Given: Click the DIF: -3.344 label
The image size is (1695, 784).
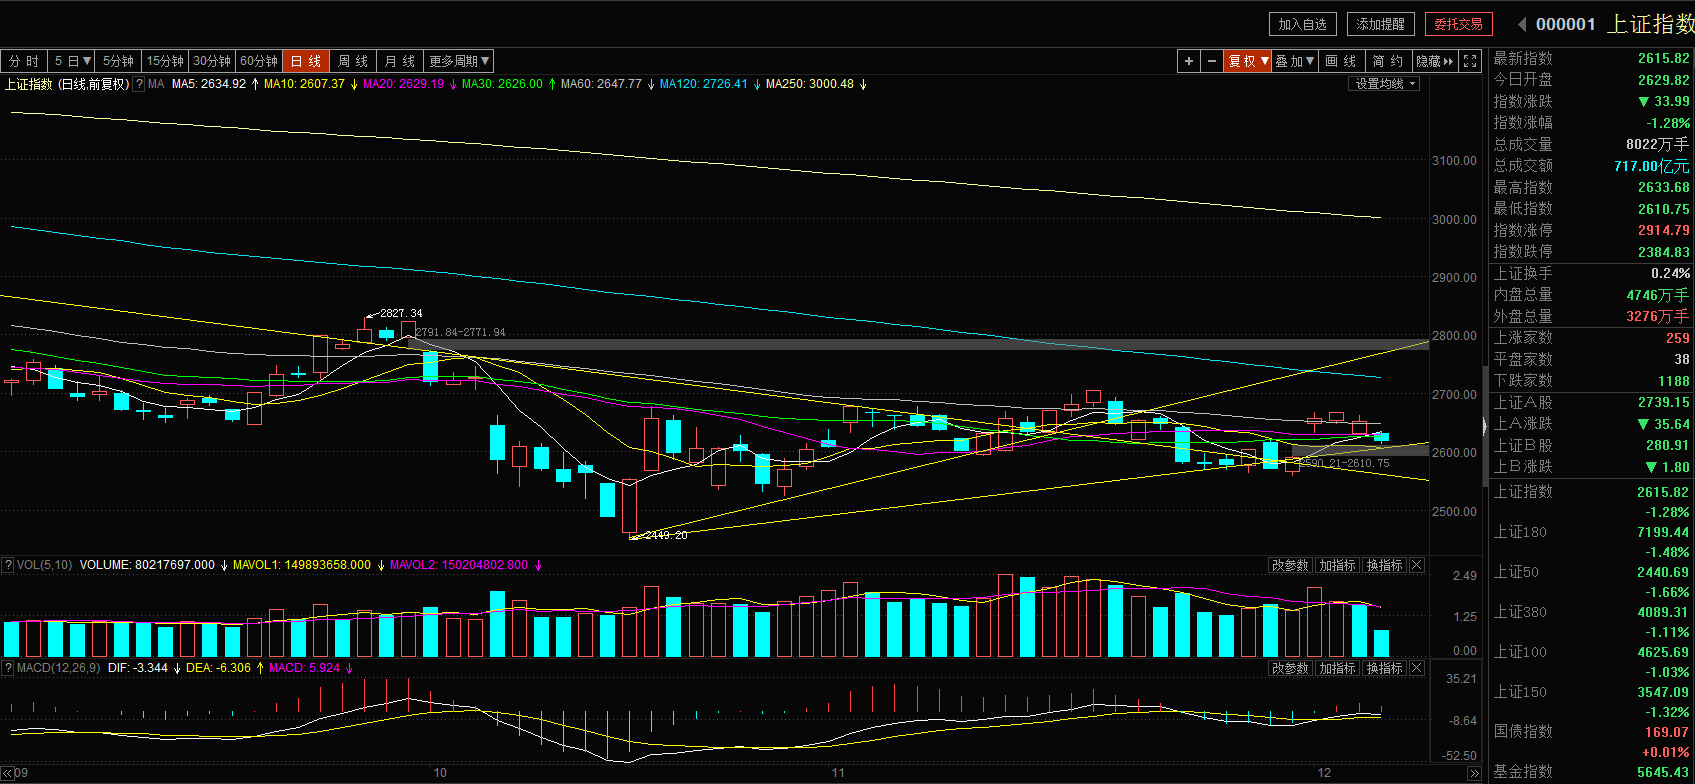Looking at the screenshot, I should pyautogui.click(x=138, y=668).
